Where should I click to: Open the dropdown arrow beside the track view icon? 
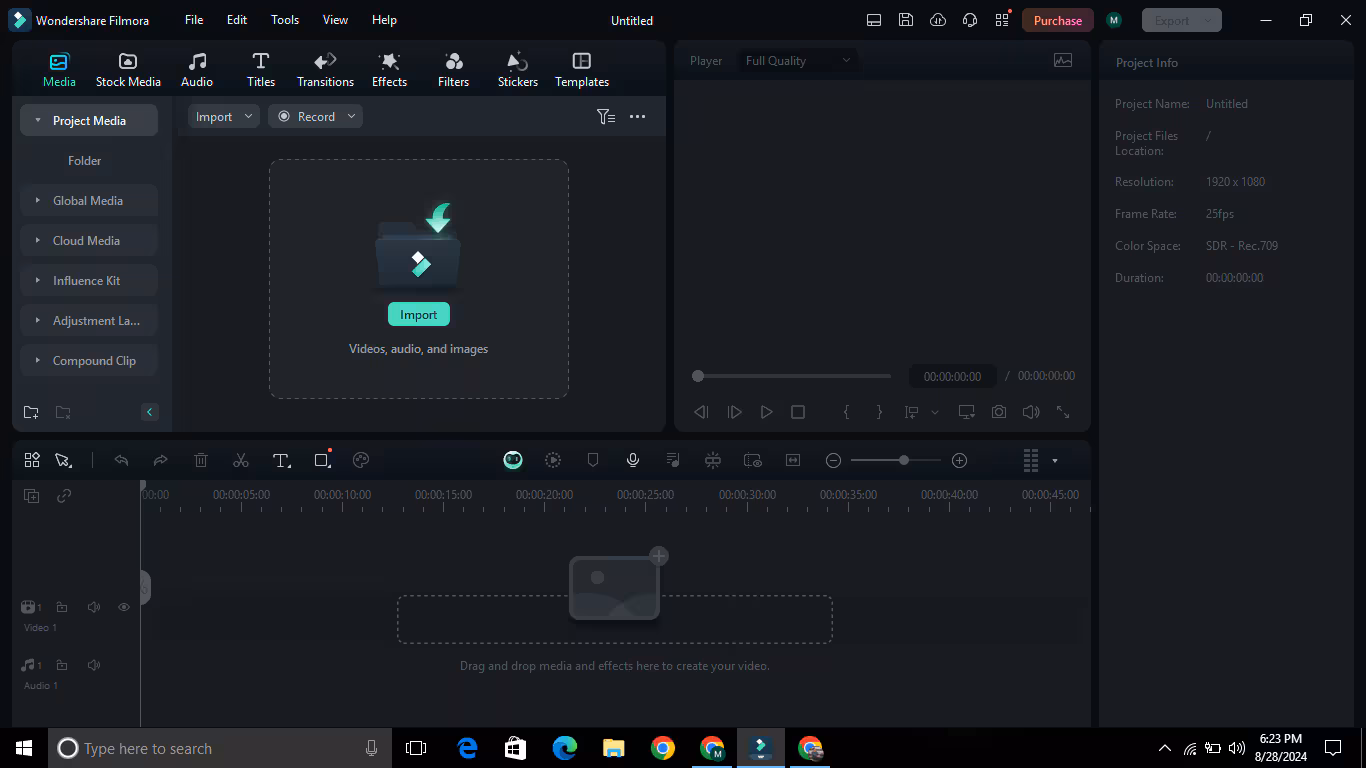(1055, 461)
